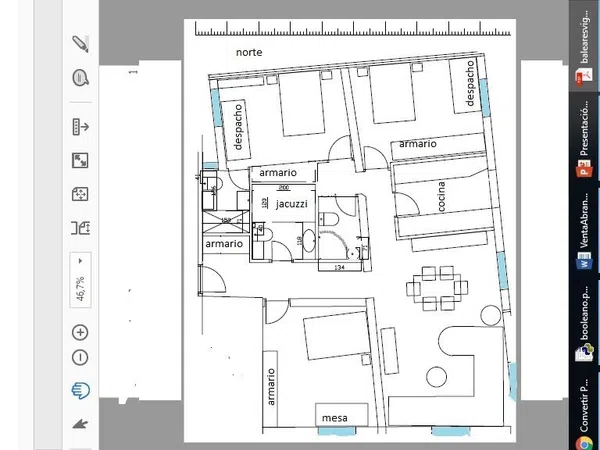Screen dimensions: 600x450
Task: Click the fit width scrolling icon
Action: pos(80,228)
